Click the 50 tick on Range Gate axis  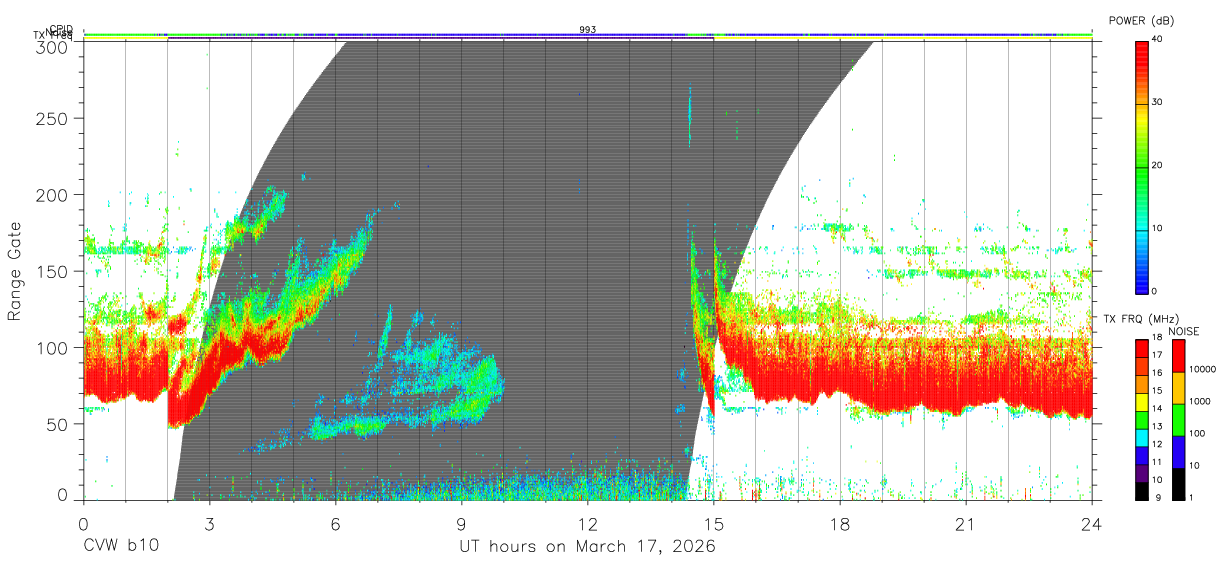[x=59, y=424]
